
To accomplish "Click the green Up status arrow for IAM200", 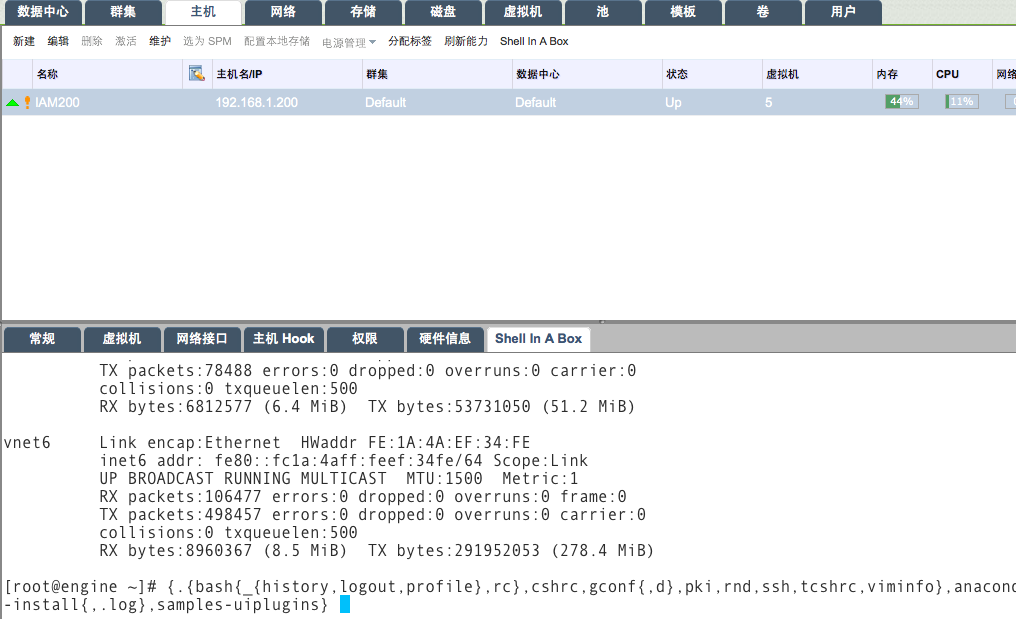I will coord(12,102).
